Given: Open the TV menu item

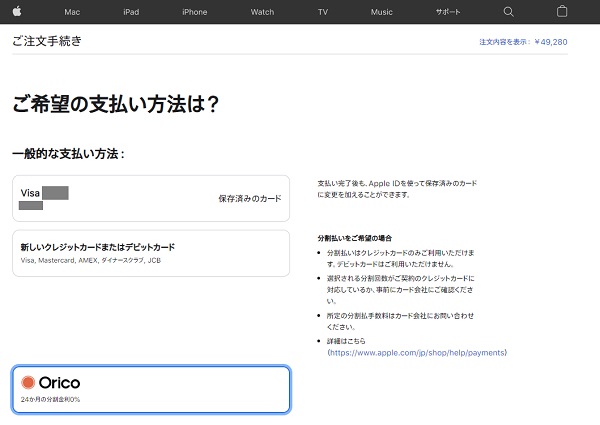Looking at the screenshot, I should click(x=323, y=12).
